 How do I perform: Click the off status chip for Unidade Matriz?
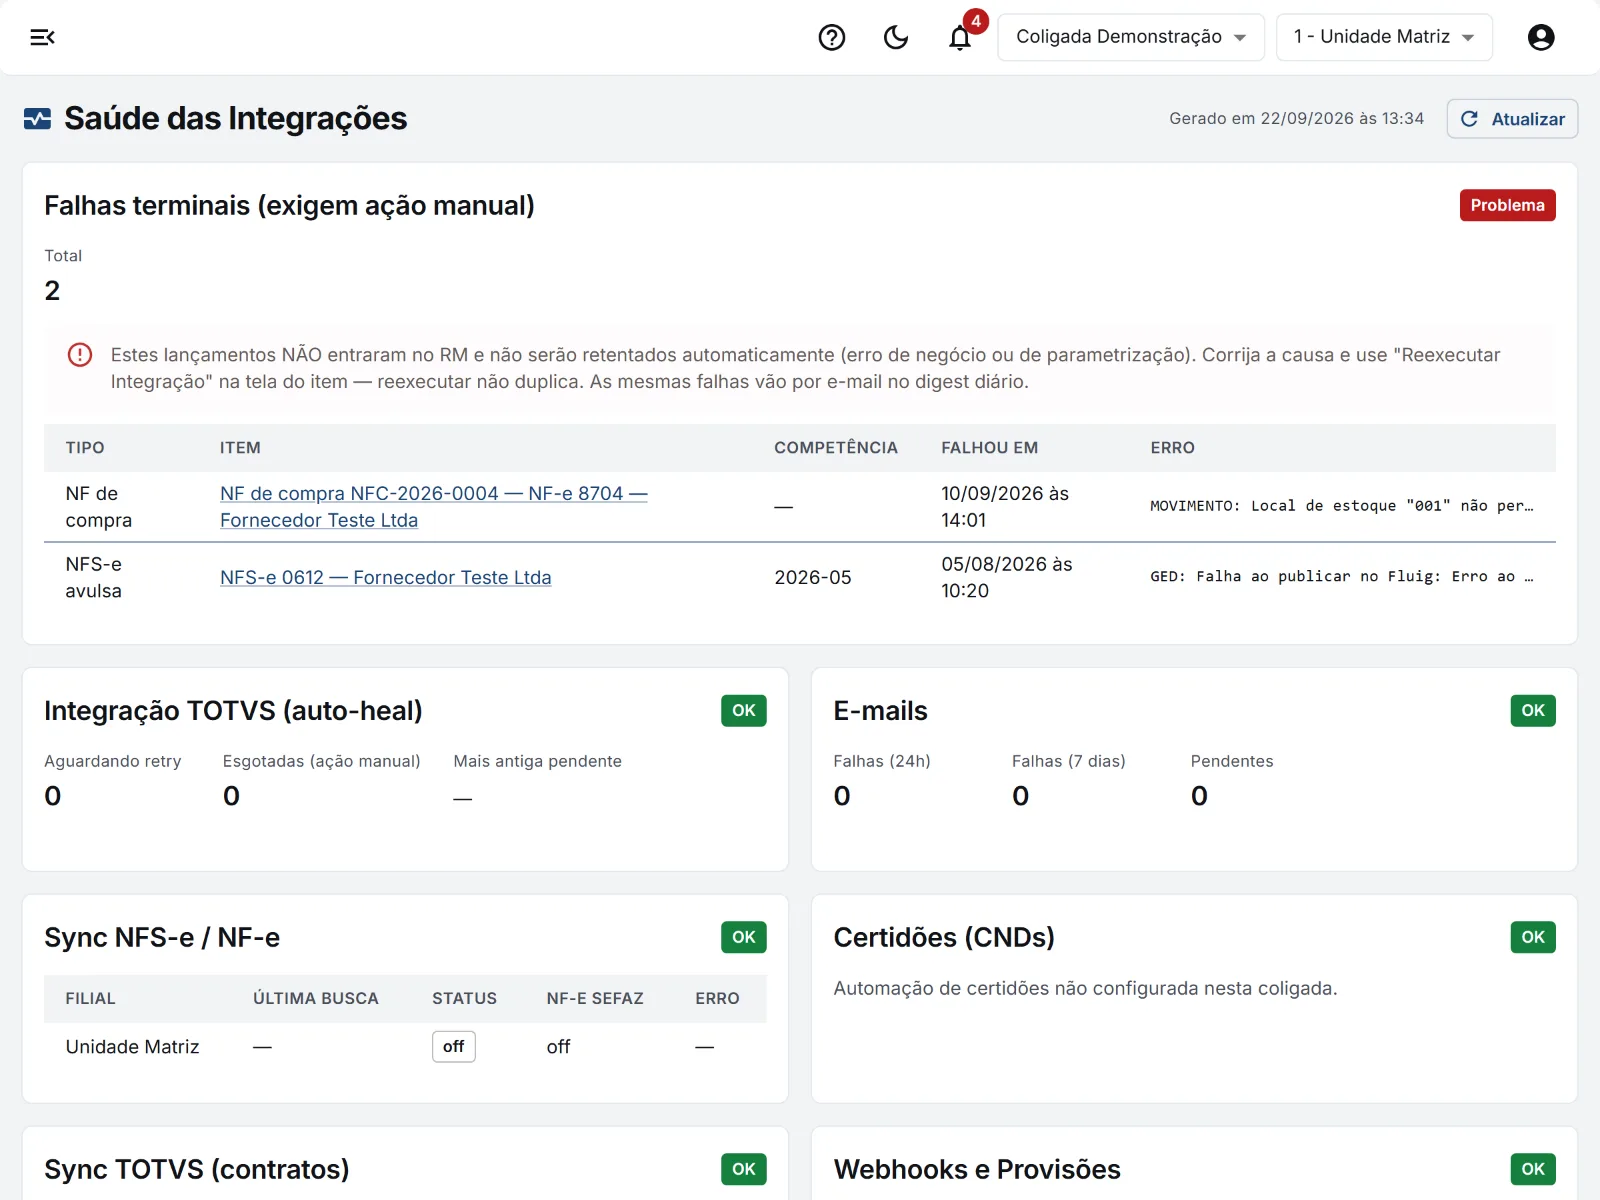[x=453, y=1047]
